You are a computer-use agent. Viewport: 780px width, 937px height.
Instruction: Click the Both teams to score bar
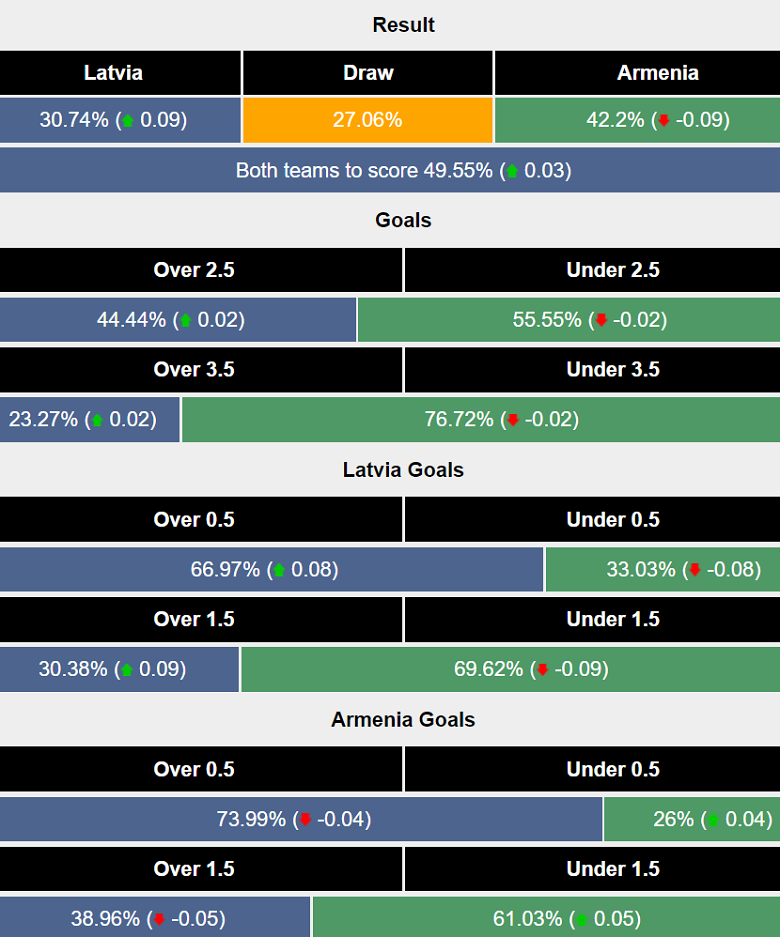point(390,171)
